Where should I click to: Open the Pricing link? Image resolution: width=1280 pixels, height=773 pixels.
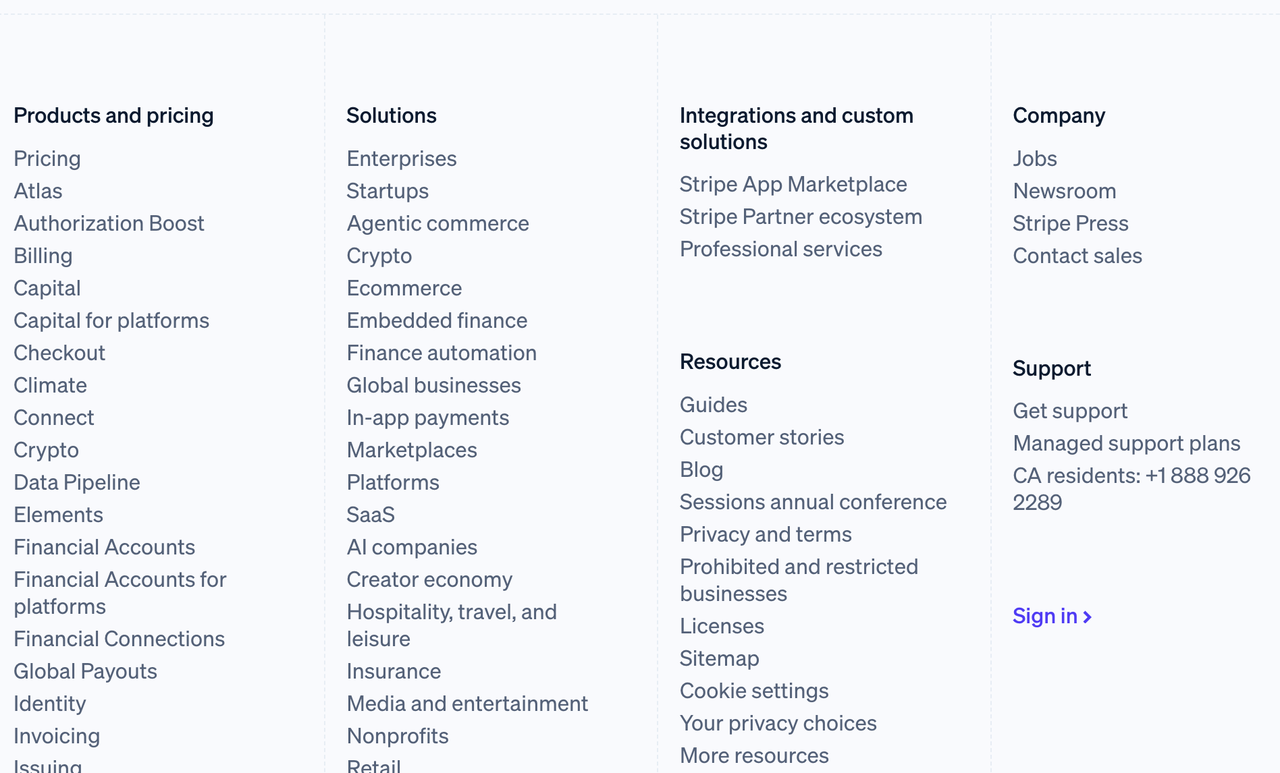pos(47,158)
